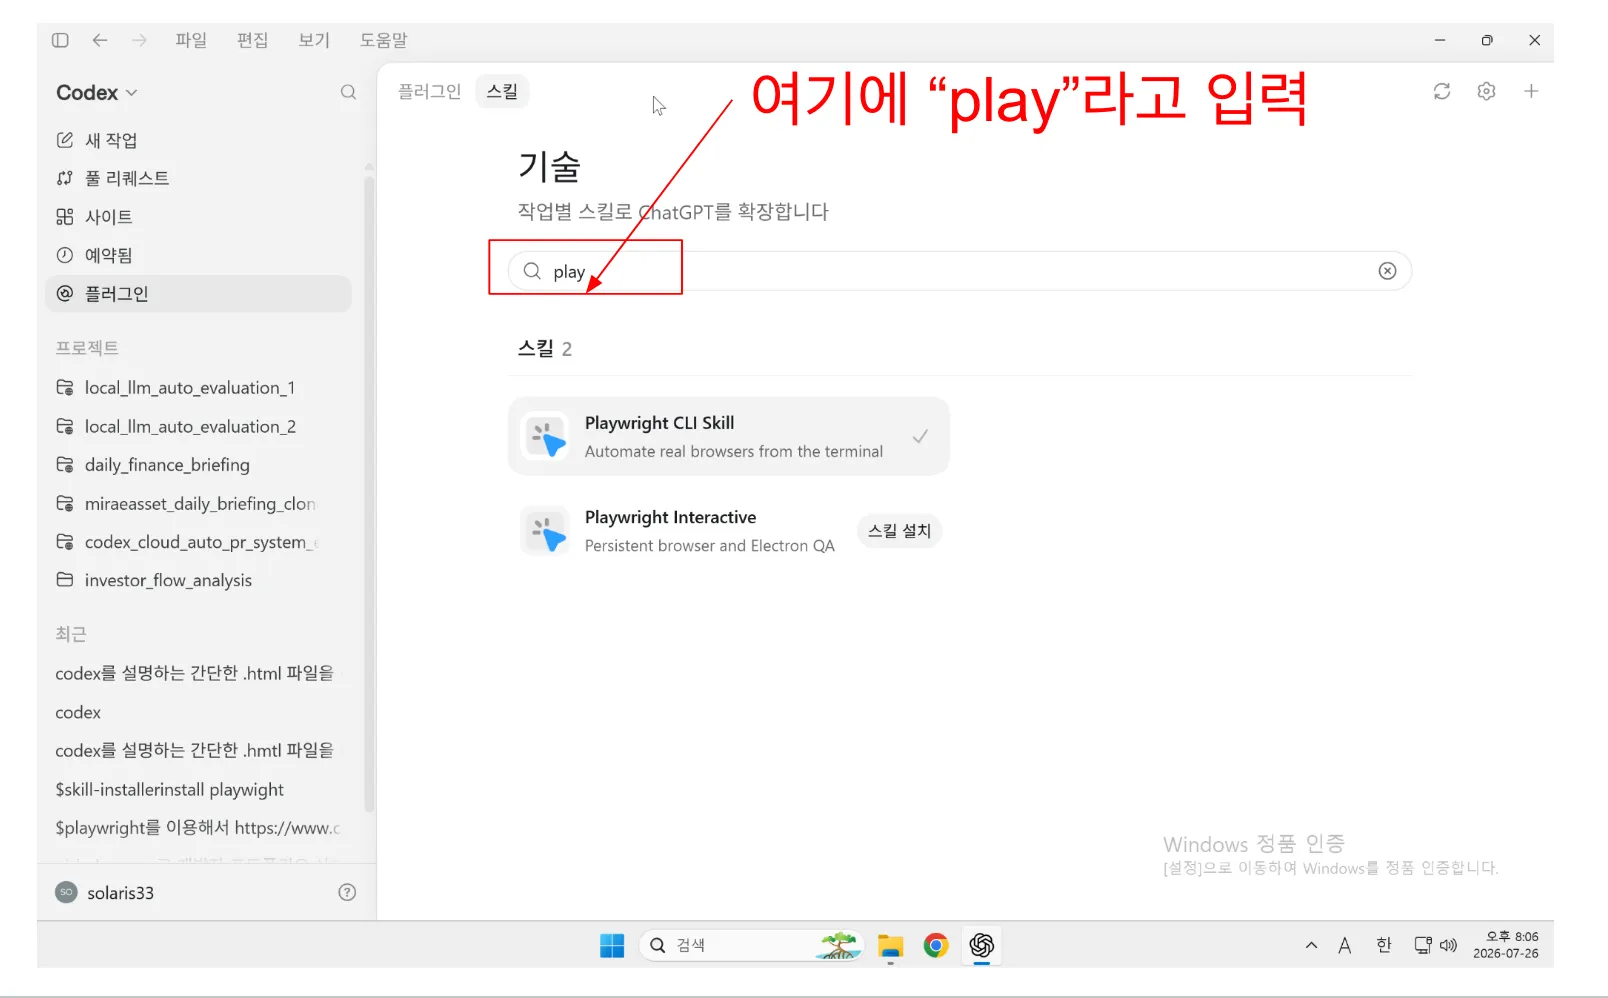Open the 편집 menu
Image resolution: width=1608 pixels, height=998 pixels.
pyautogui.click(x=252, y=40)
